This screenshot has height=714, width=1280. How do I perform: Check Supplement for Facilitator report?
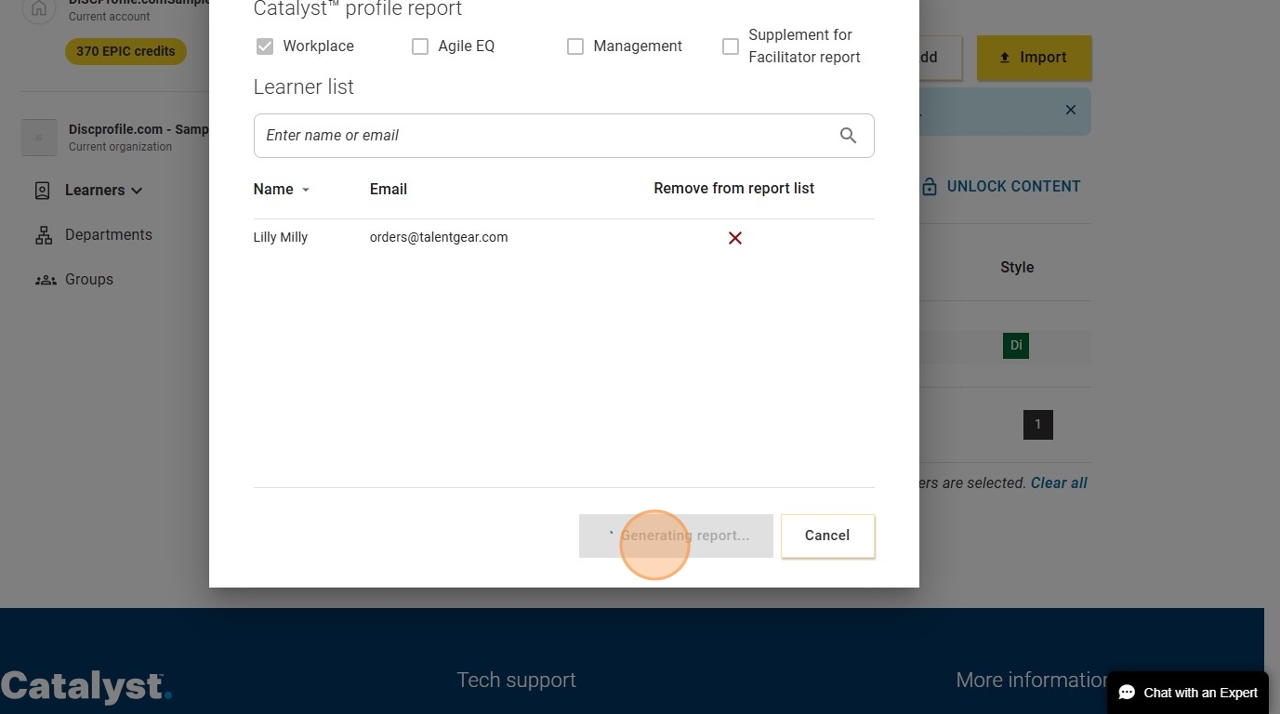(730, 46)
